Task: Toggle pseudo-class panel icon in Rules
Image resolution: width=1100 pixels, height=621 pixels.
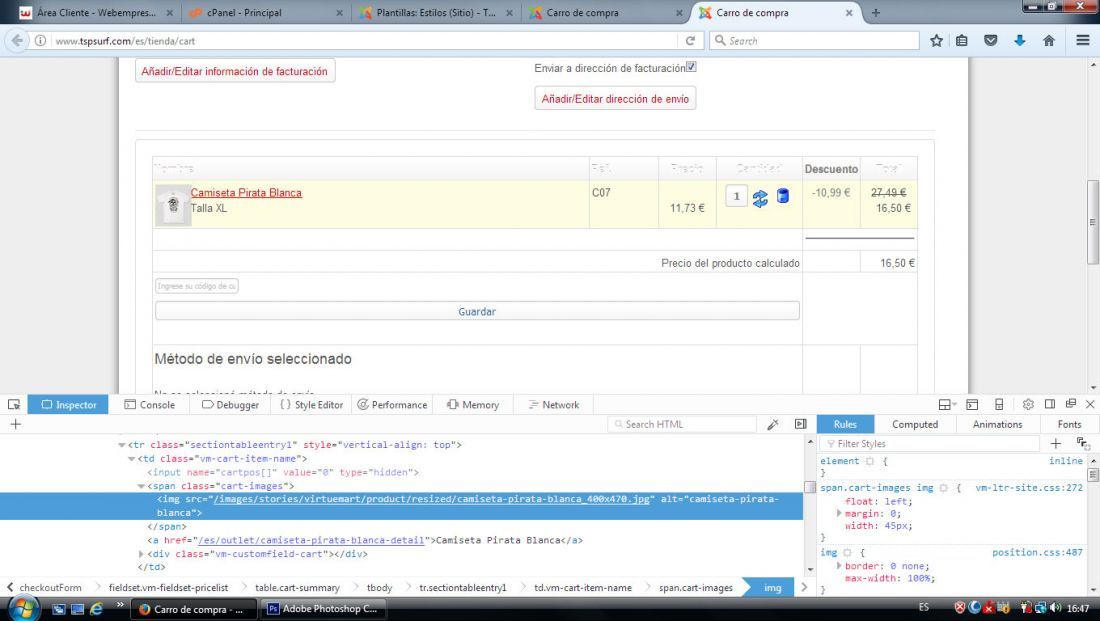Action: click(x=1083, y=443)
